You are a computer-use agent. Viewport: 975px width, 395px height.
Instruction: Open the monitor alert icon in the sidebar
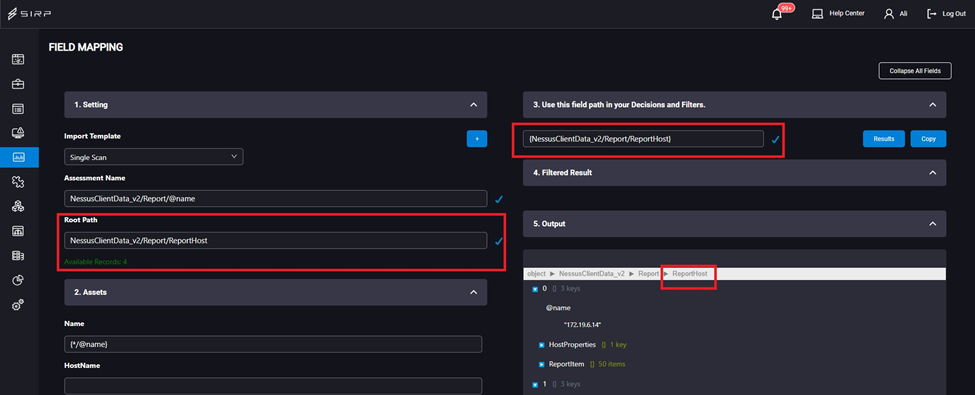[18, 132]
